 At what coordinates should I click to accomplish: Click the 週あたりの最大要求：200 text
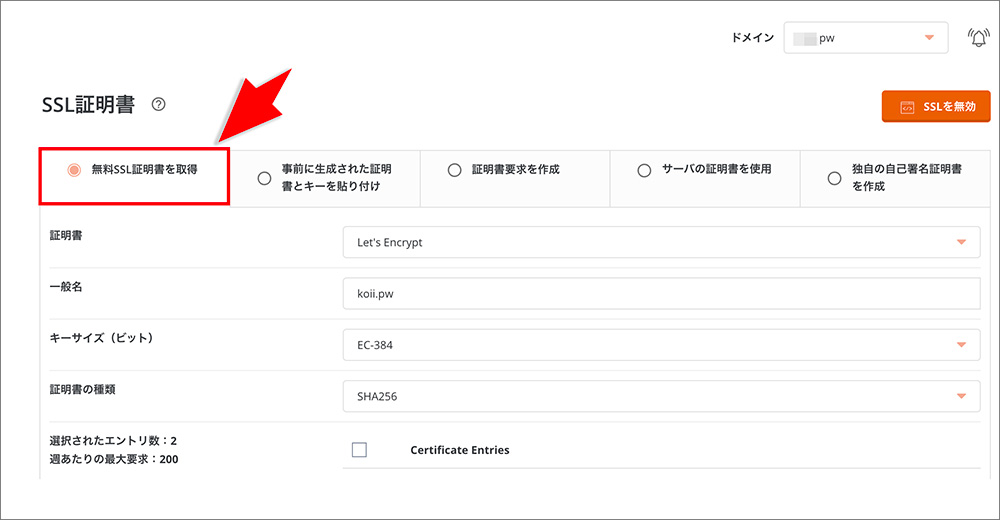(x=114, y=459)
